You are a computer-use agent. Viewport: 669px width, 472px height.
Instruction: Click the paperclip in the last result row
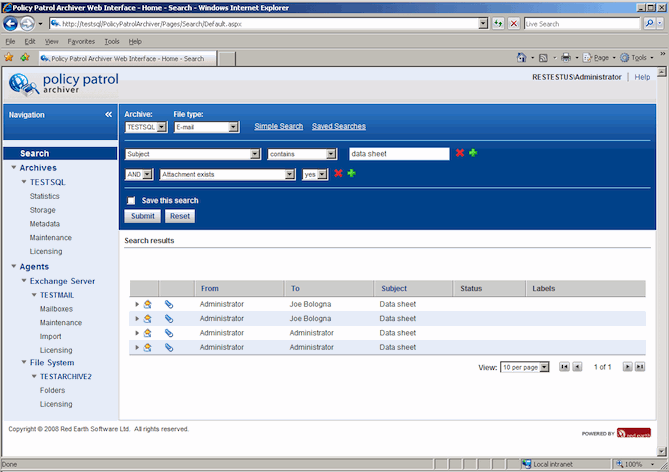point(169,347)
